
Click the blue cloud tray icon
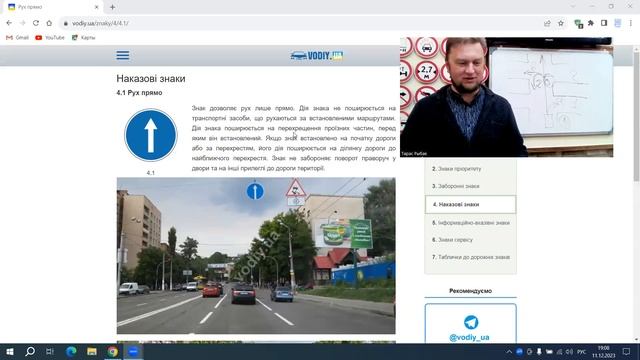click(x=519, y=351)
